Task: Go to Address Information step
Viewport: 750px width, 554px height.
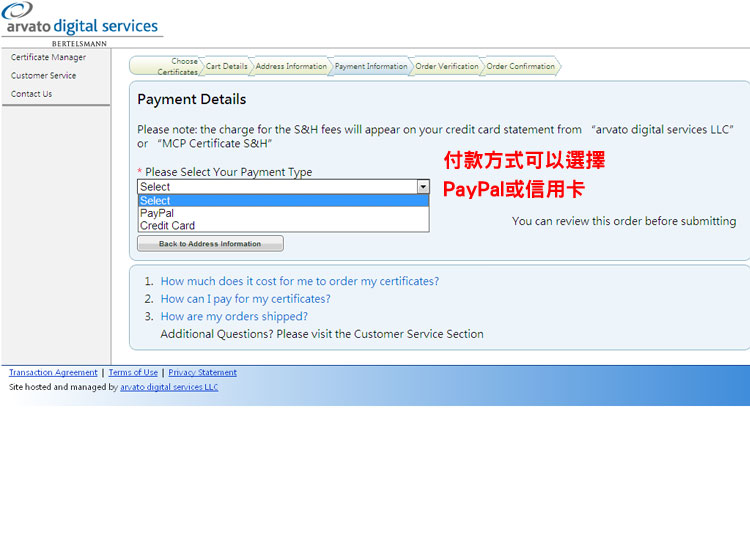Action: [291, 66]
